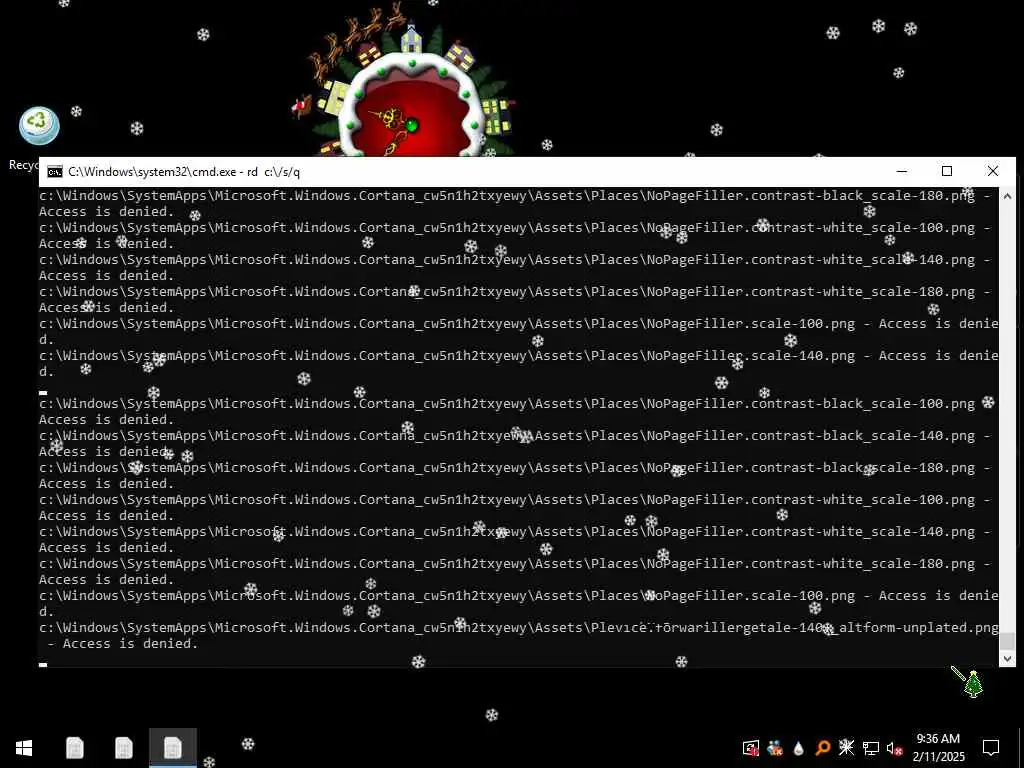Open the Windows Start button
1024x768 pixels.
(24, 748)
